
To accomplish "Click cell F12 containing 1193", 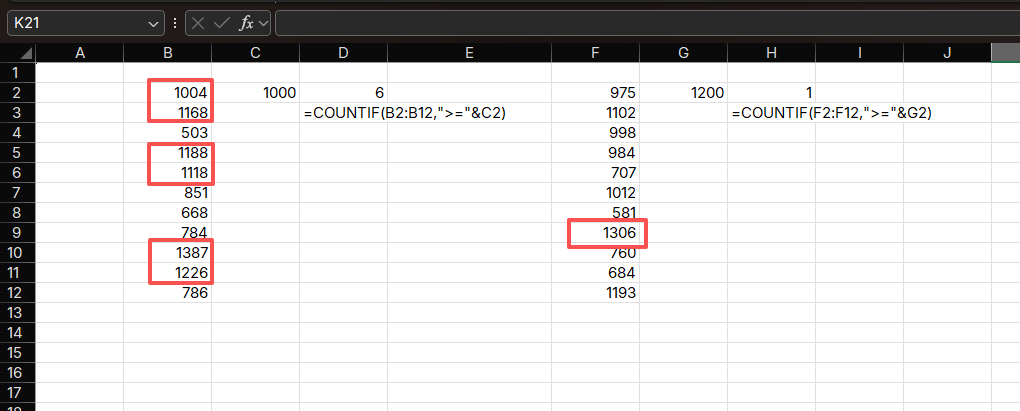I will (595, 293).
